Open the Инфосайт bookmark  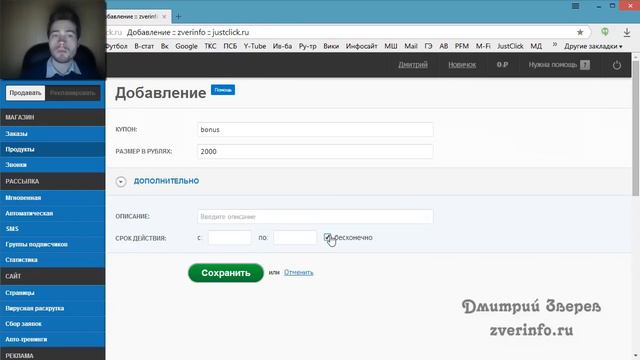coord(361,46)
